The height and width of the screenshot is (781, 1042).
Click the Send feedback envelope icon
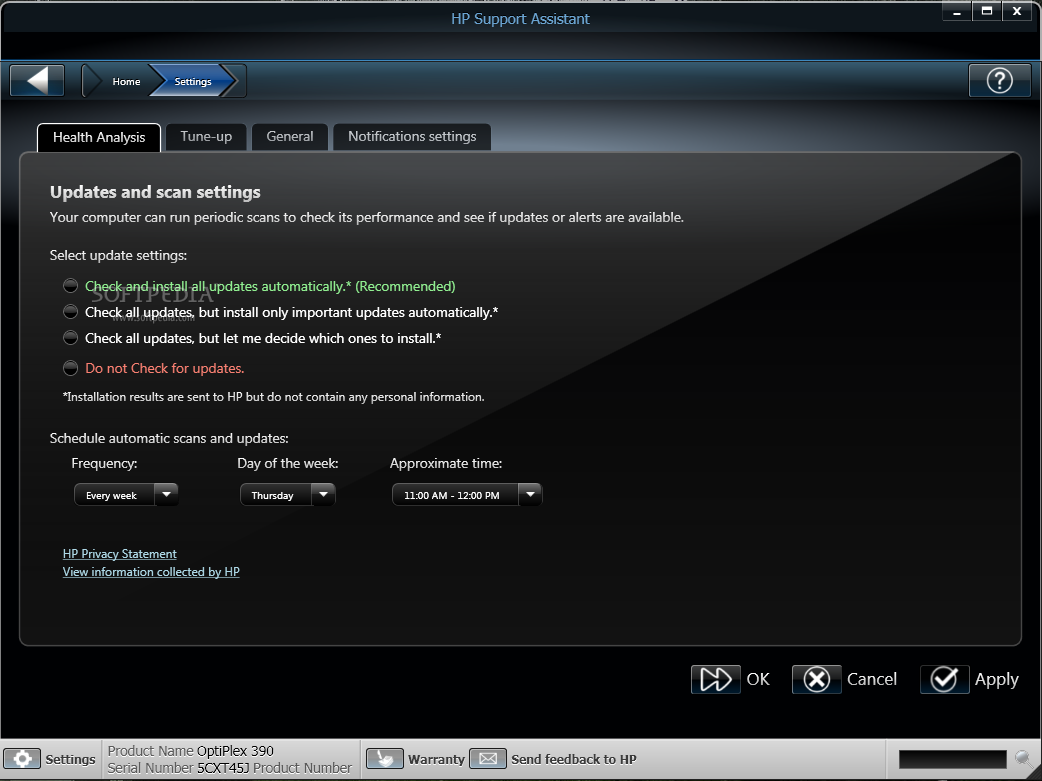[x=488, y=758]
